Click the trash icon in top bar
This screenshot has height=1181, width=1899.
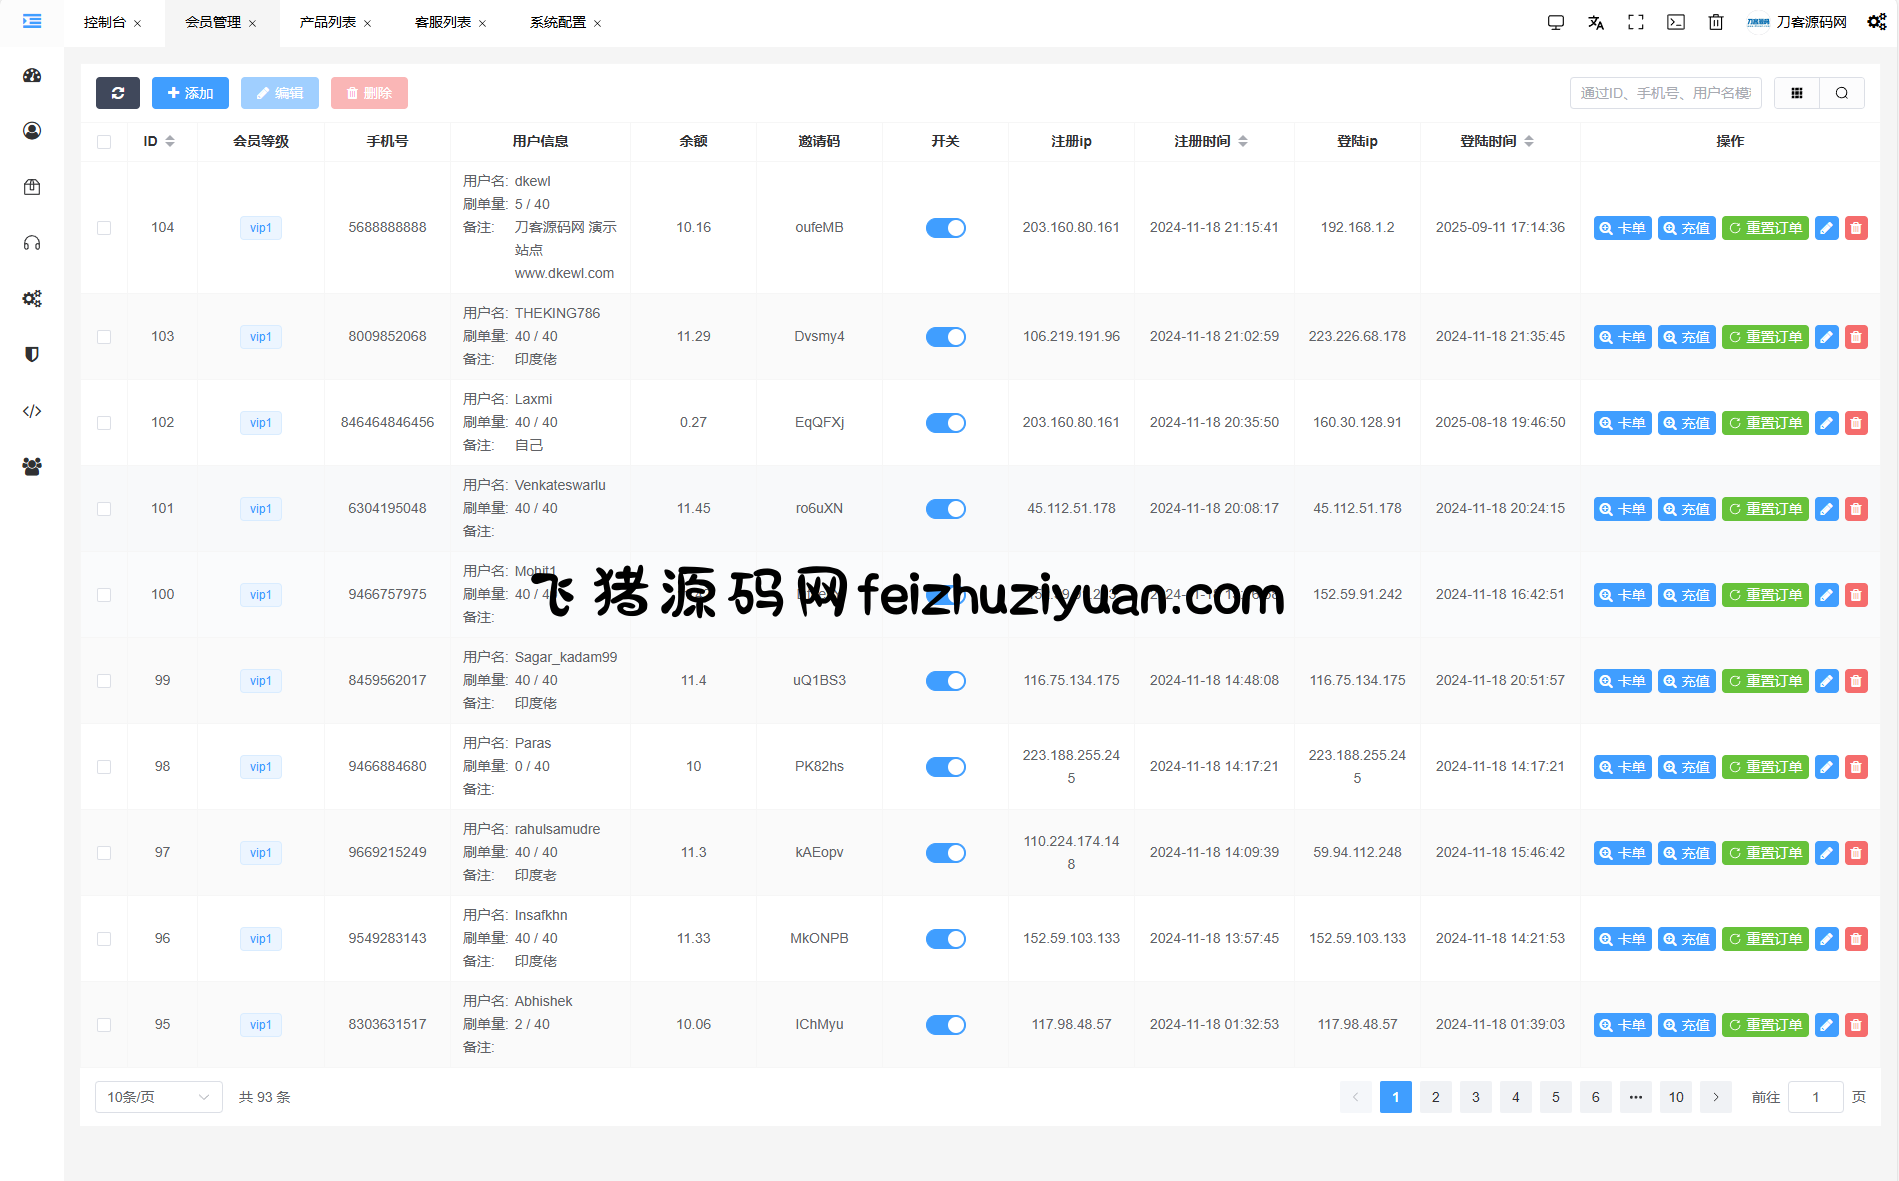[1716, 22]
